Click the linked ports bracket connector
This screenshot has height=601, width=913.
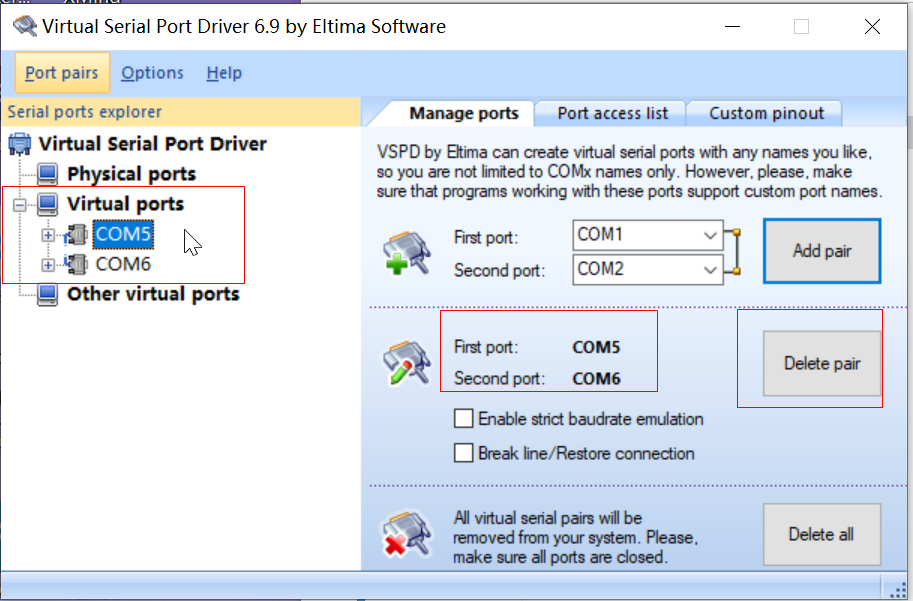pyautogui.click(x=732, y=252)
